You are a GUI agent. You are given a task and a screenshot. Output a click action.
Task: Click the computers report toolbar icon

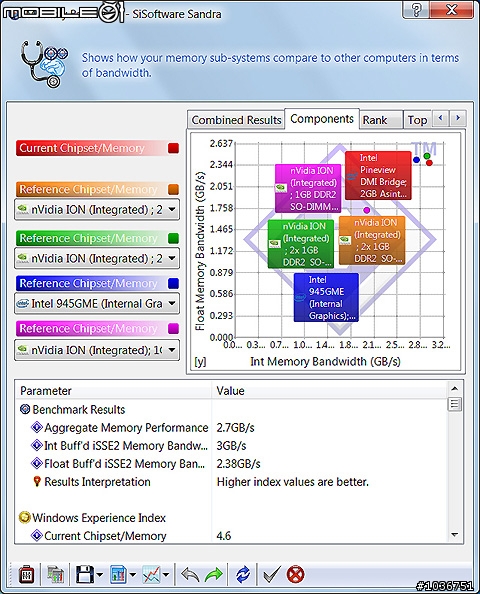tap(56, 575)
